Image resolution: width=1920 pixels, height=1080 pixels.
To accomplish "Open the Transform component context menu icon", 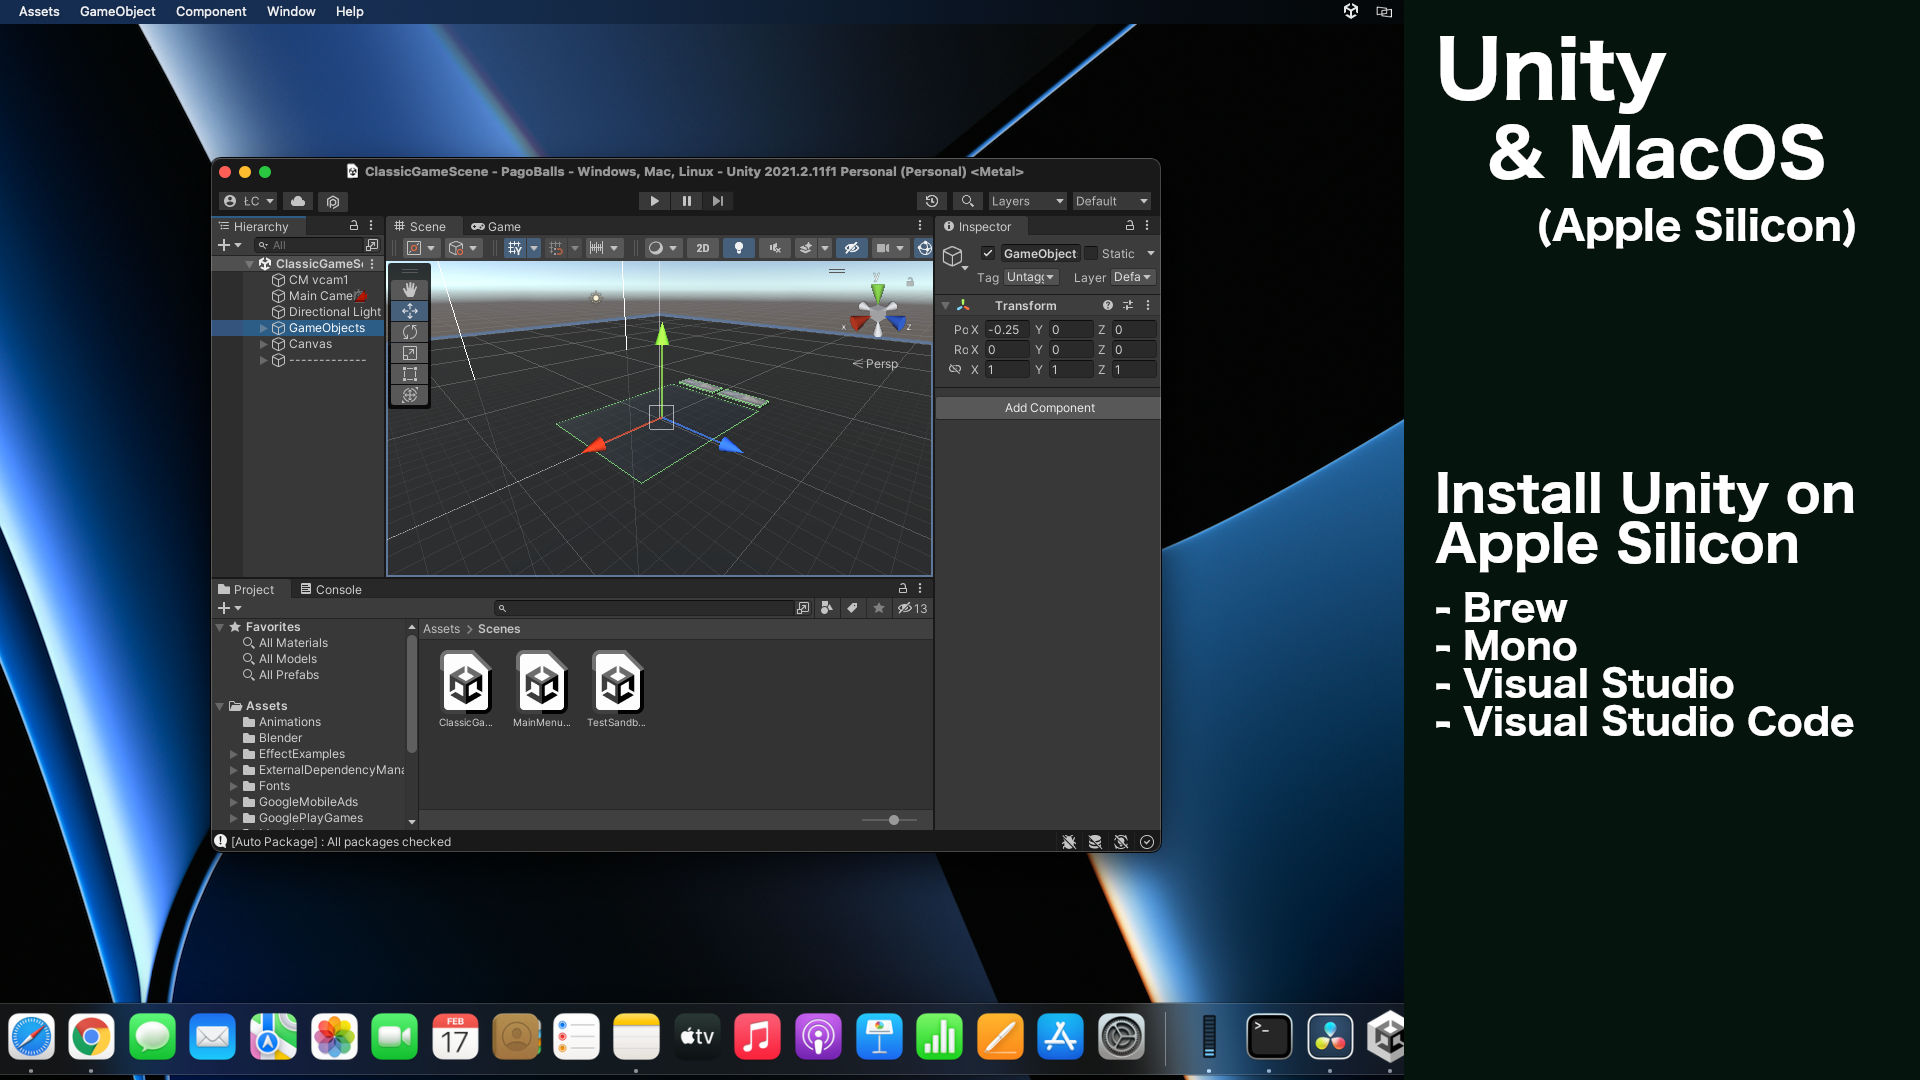I will coord(1147,305).
